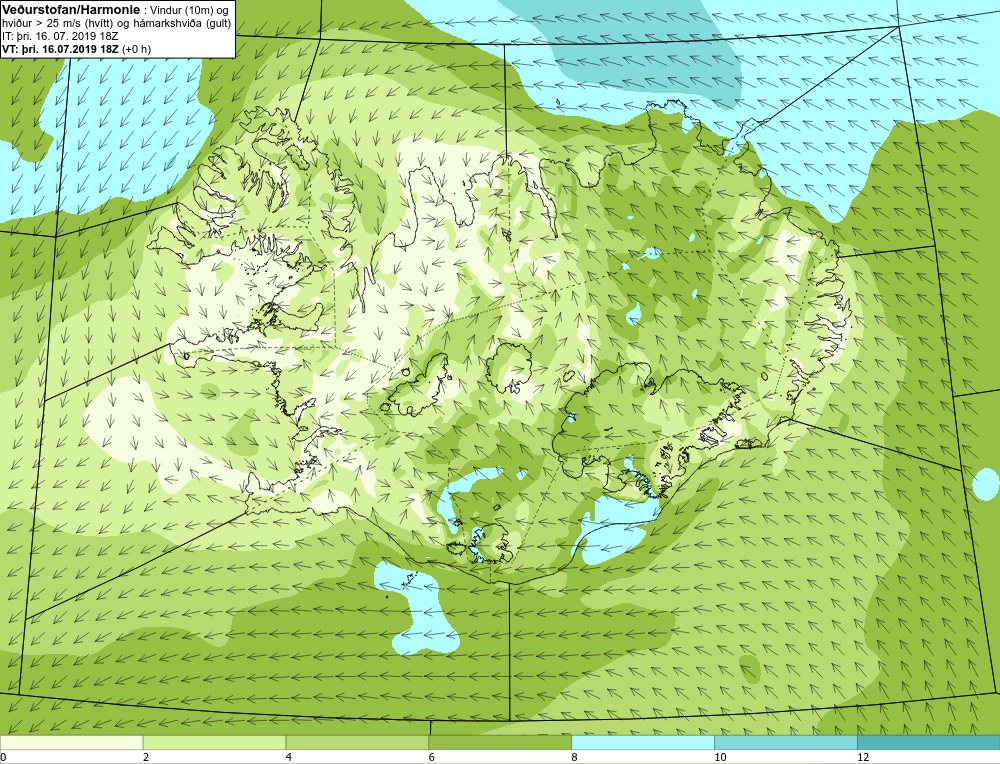Image resolution: width=1000 pixels, height=764 pixels.
Task: Click the Veðurstofan/Harmonie title text
Action: (69, 10)
